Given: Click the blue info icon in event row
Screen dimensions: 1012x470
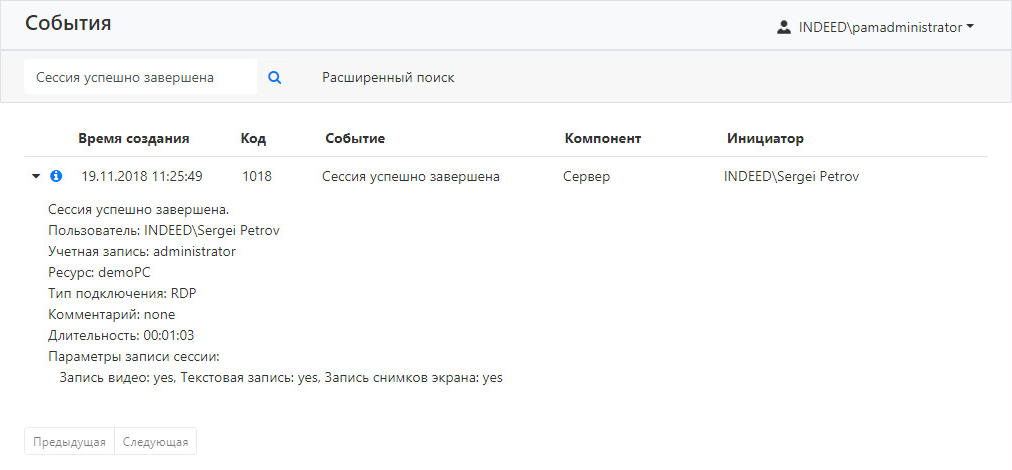Looking at the screenshot, I should pos(56,176).
